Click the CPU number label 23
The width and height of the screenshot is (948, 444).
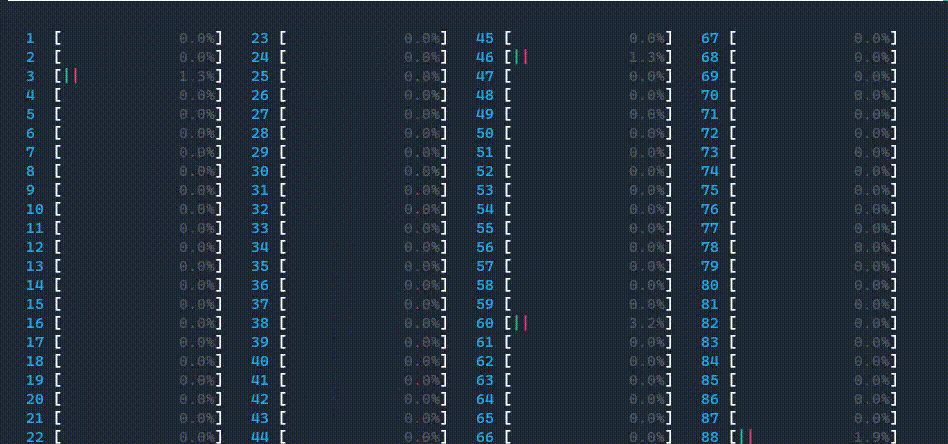[260, 38]
